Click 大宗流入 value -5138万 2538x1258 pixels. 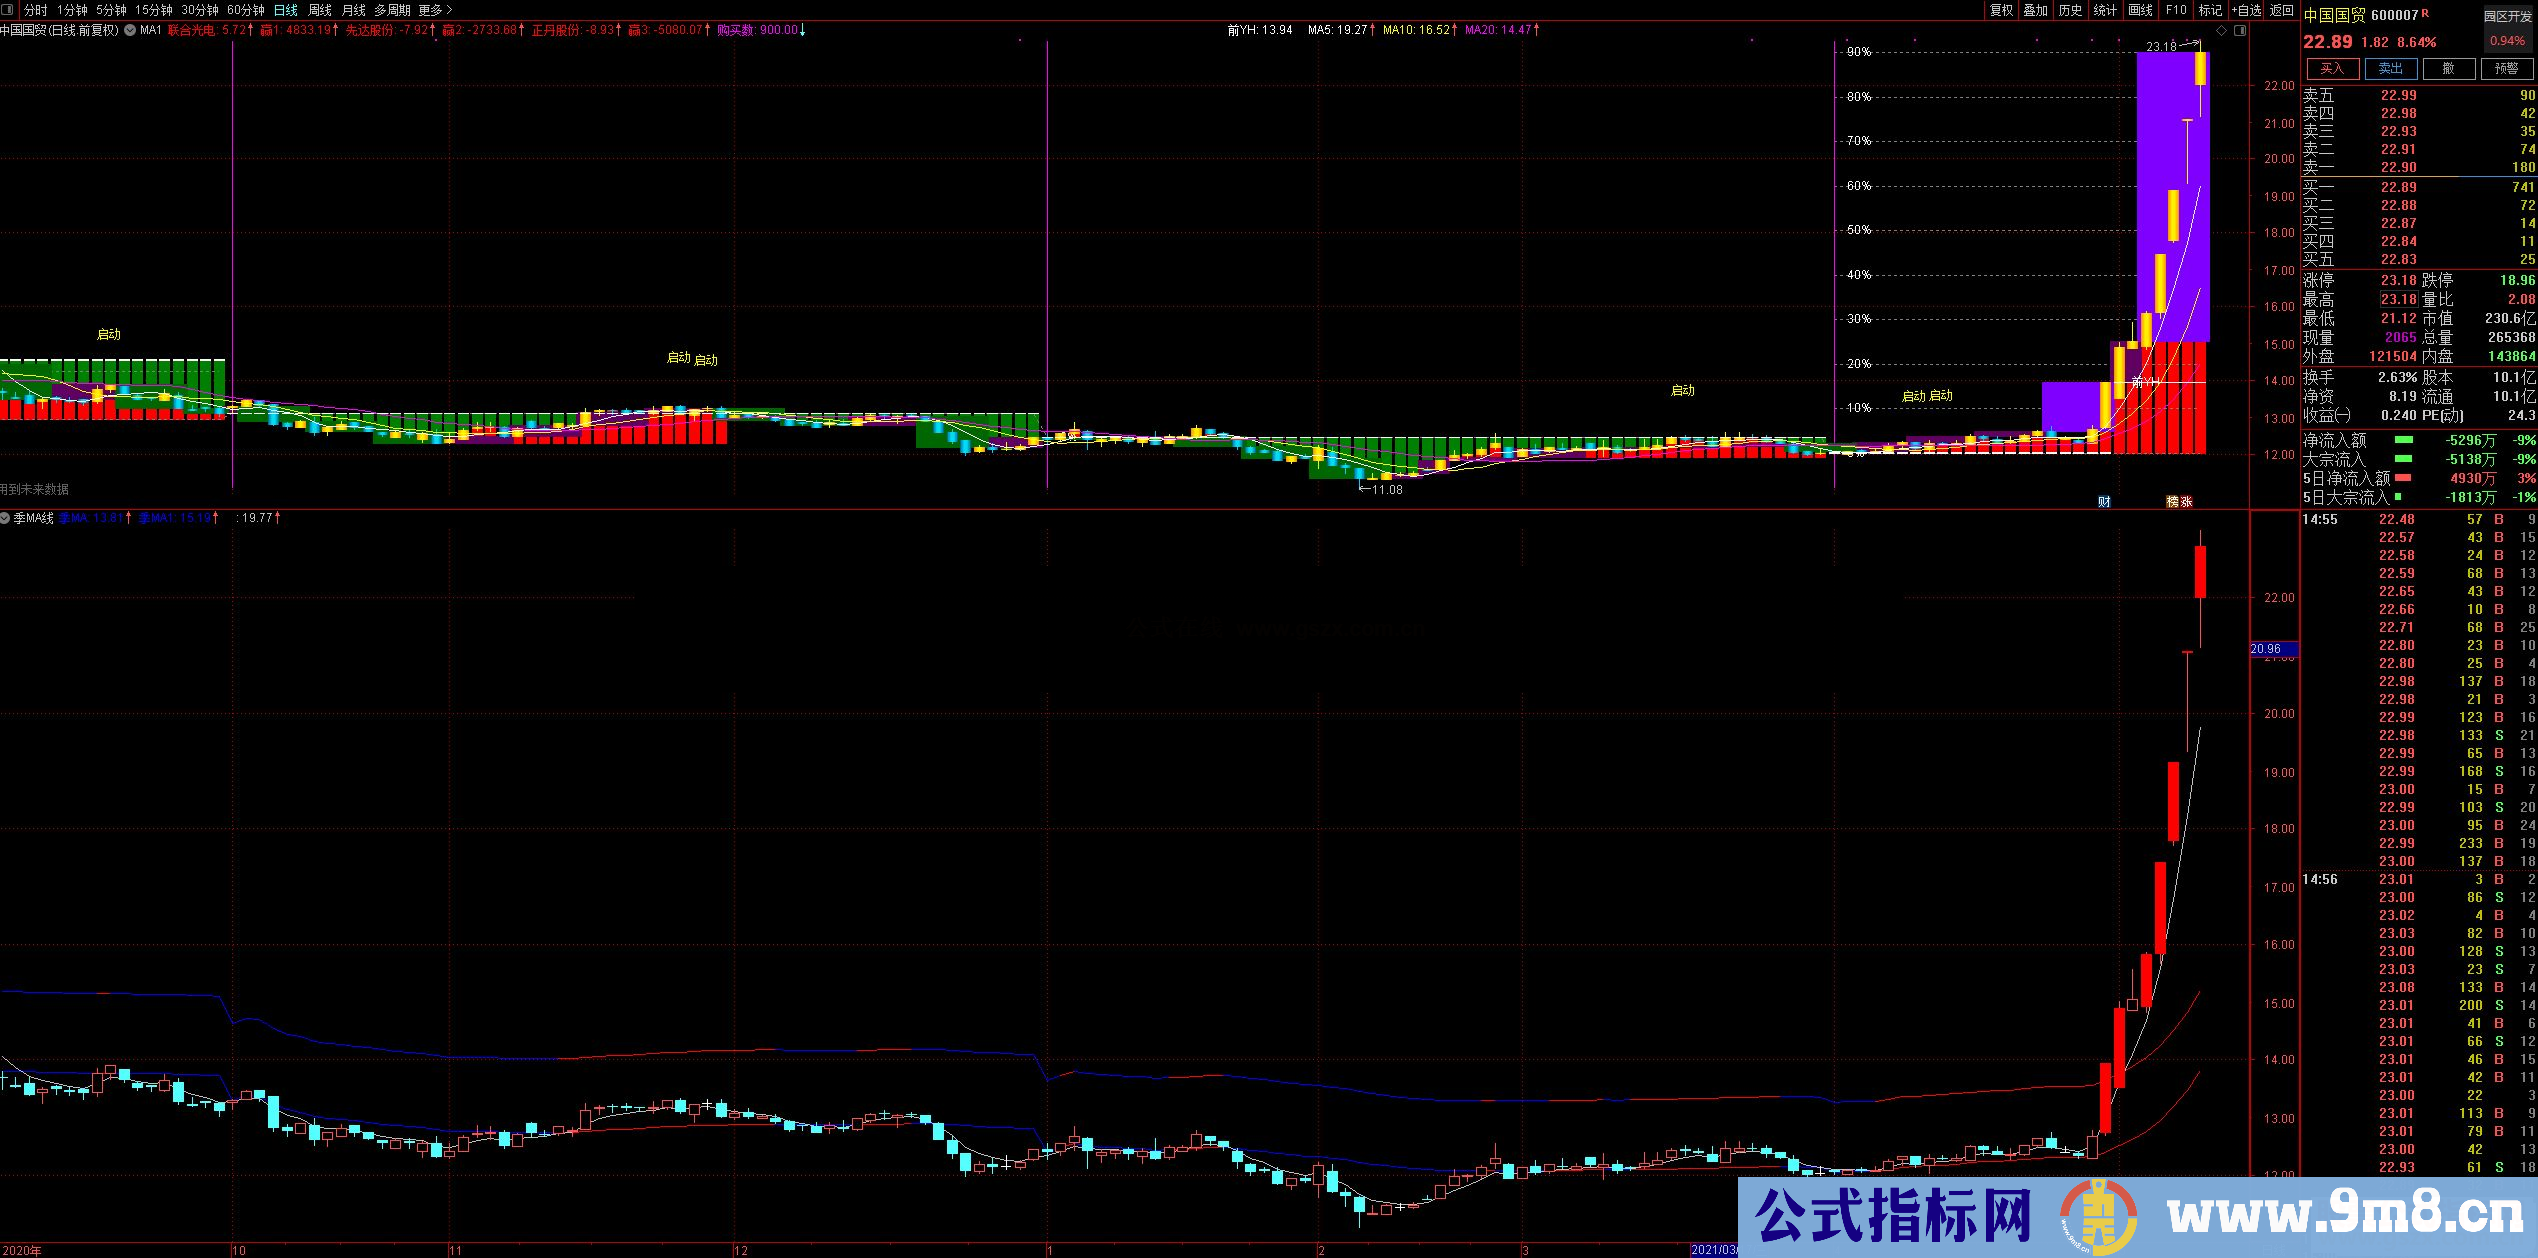tap(2469, 460)
